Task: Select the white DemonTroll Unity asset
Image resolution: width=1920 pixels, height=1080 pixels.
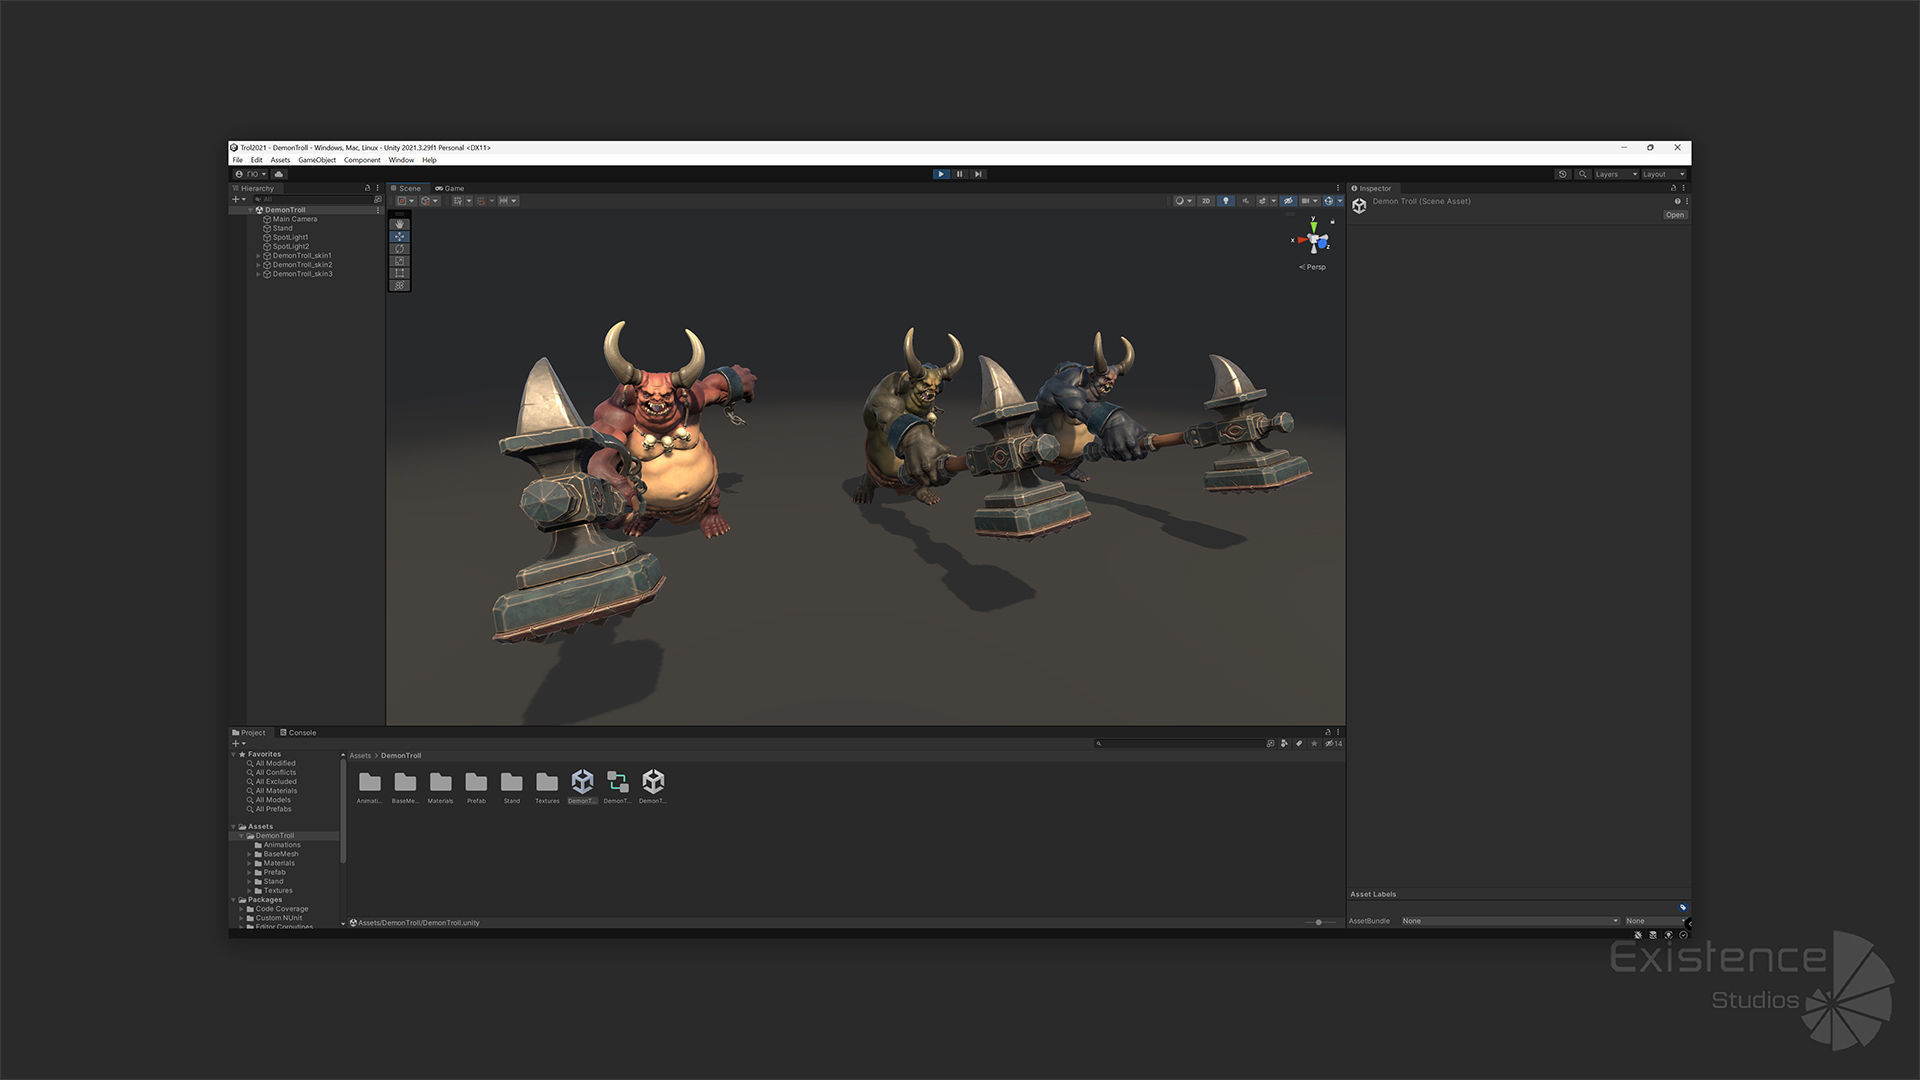Action: tap(653, 785)
